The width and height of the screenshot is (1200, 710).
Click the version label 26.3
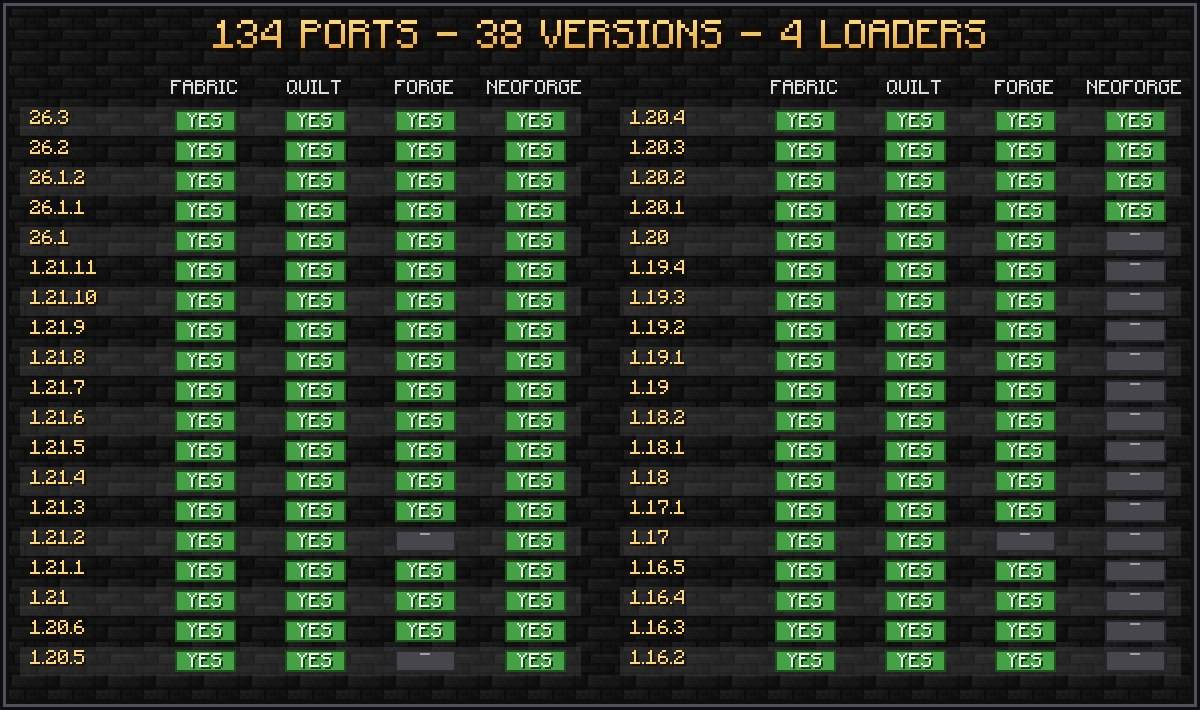pos(49,118)
